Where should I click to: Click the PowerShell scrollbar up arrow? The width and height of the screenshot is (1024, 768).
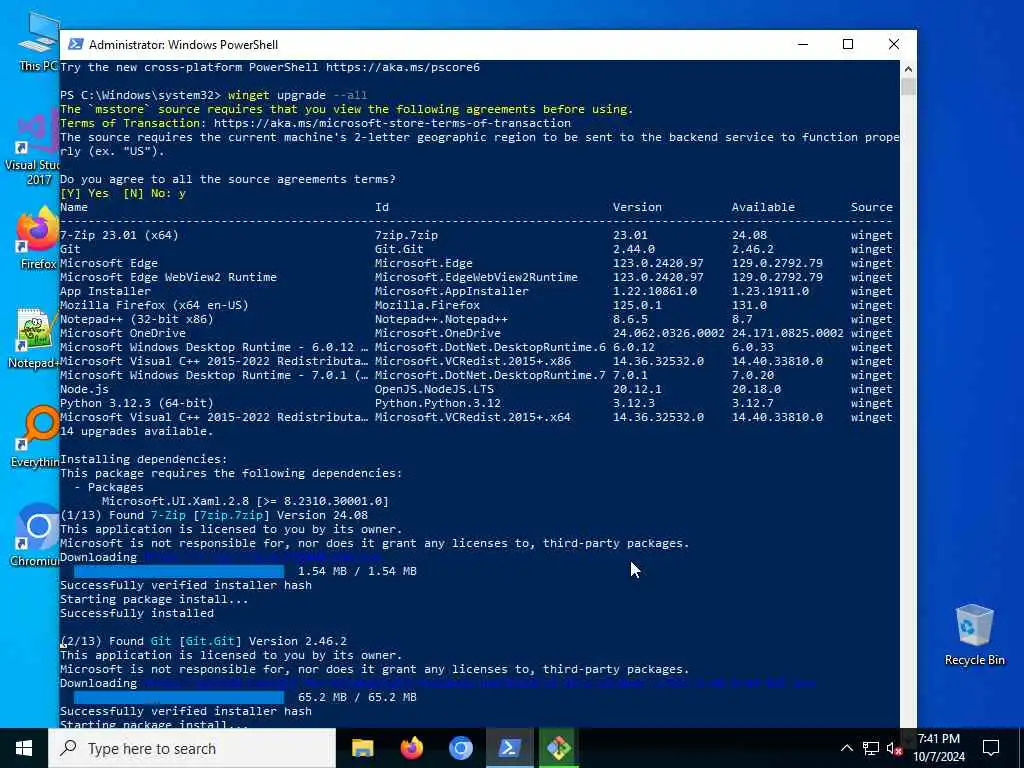pos(908,69)
